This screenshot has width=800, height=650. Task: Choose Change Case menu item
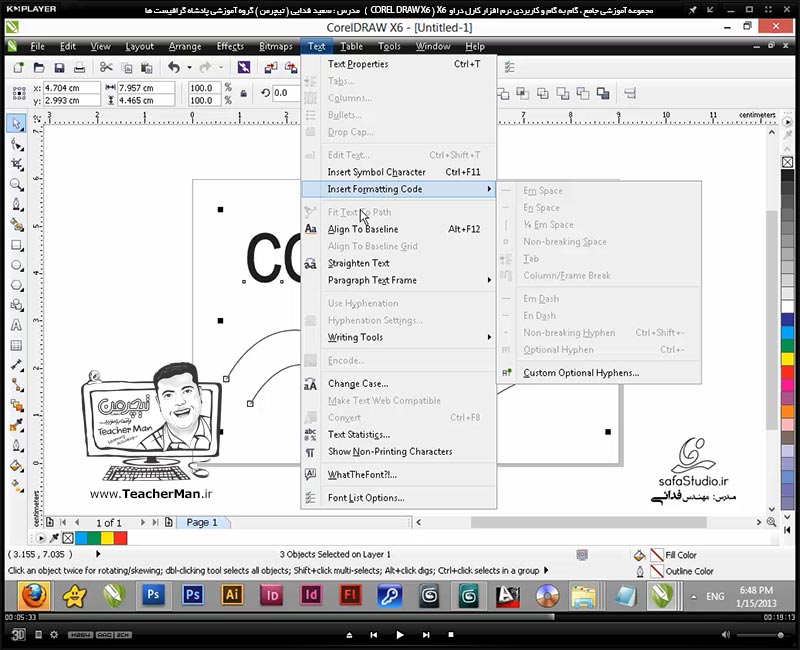(399, 384)
